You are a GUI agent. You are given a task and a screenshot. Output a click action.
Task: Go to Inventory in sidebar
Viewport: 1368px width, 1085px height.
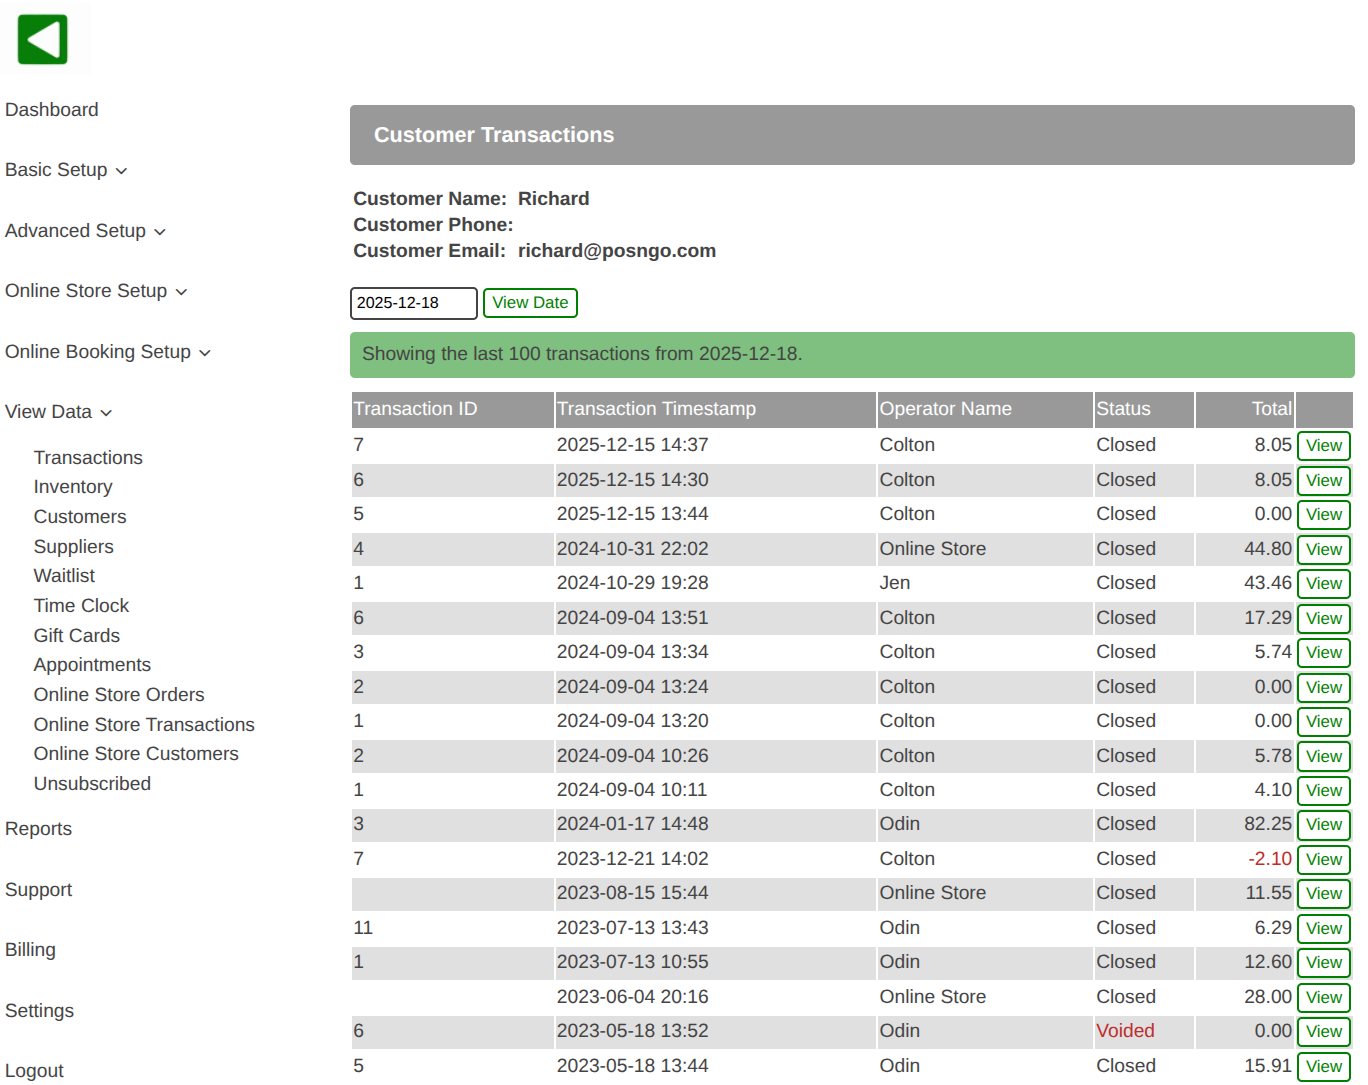[73, 487]
